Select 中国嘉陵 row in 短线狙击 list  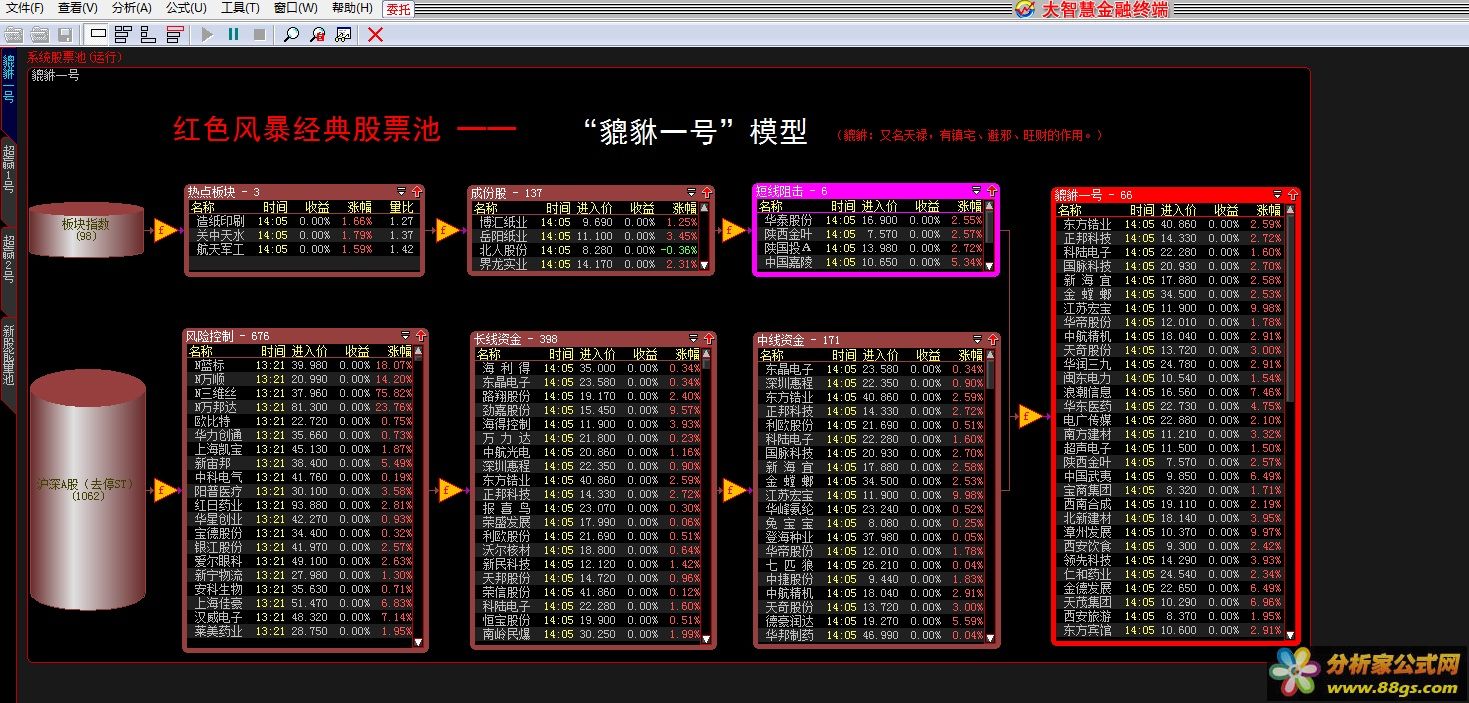click(x=872, y=262)
